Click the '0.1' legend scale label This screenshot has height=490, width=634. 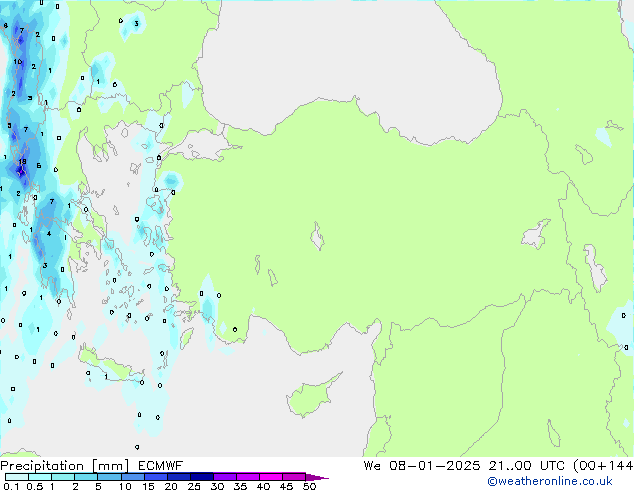[x=11, y=486]
